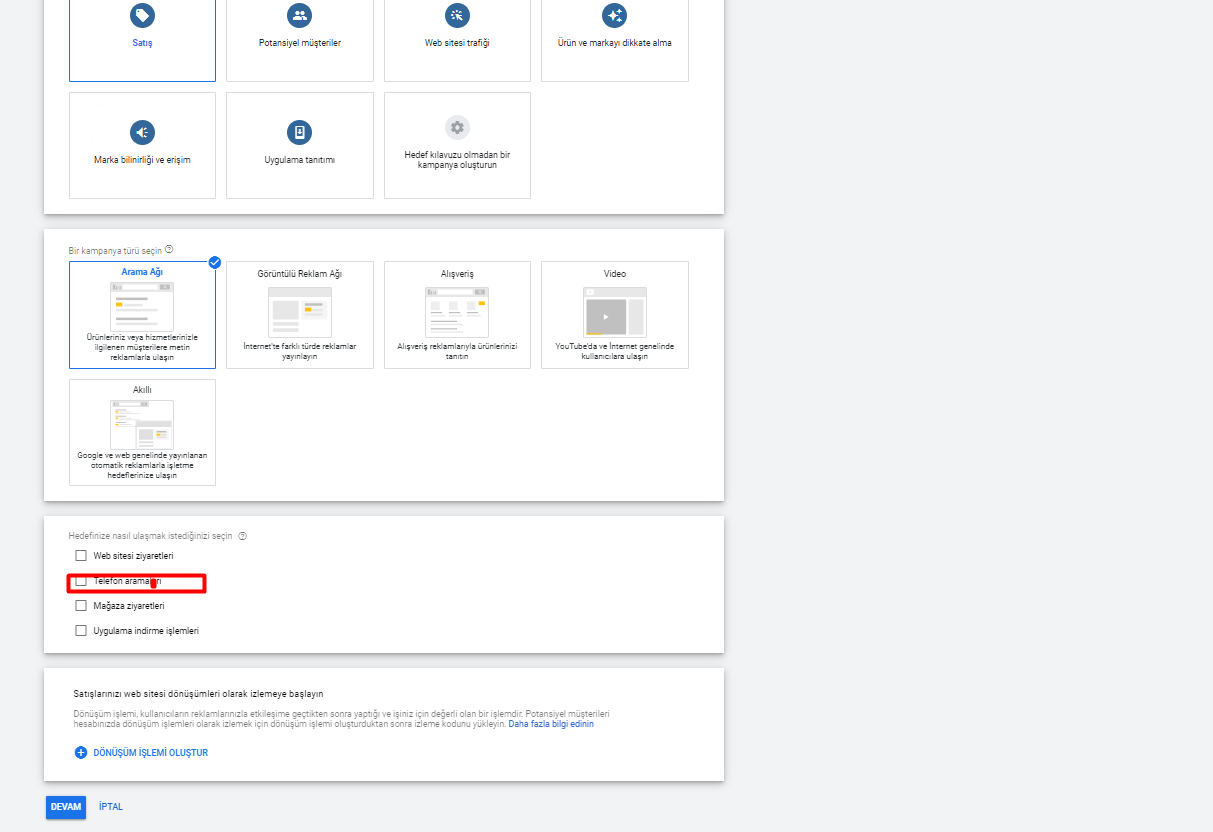This screenshot has width=1213, height=832.
Task: Tick the Mağaza ziyaretleri checkbox
Action: click(x=81, y=605)
